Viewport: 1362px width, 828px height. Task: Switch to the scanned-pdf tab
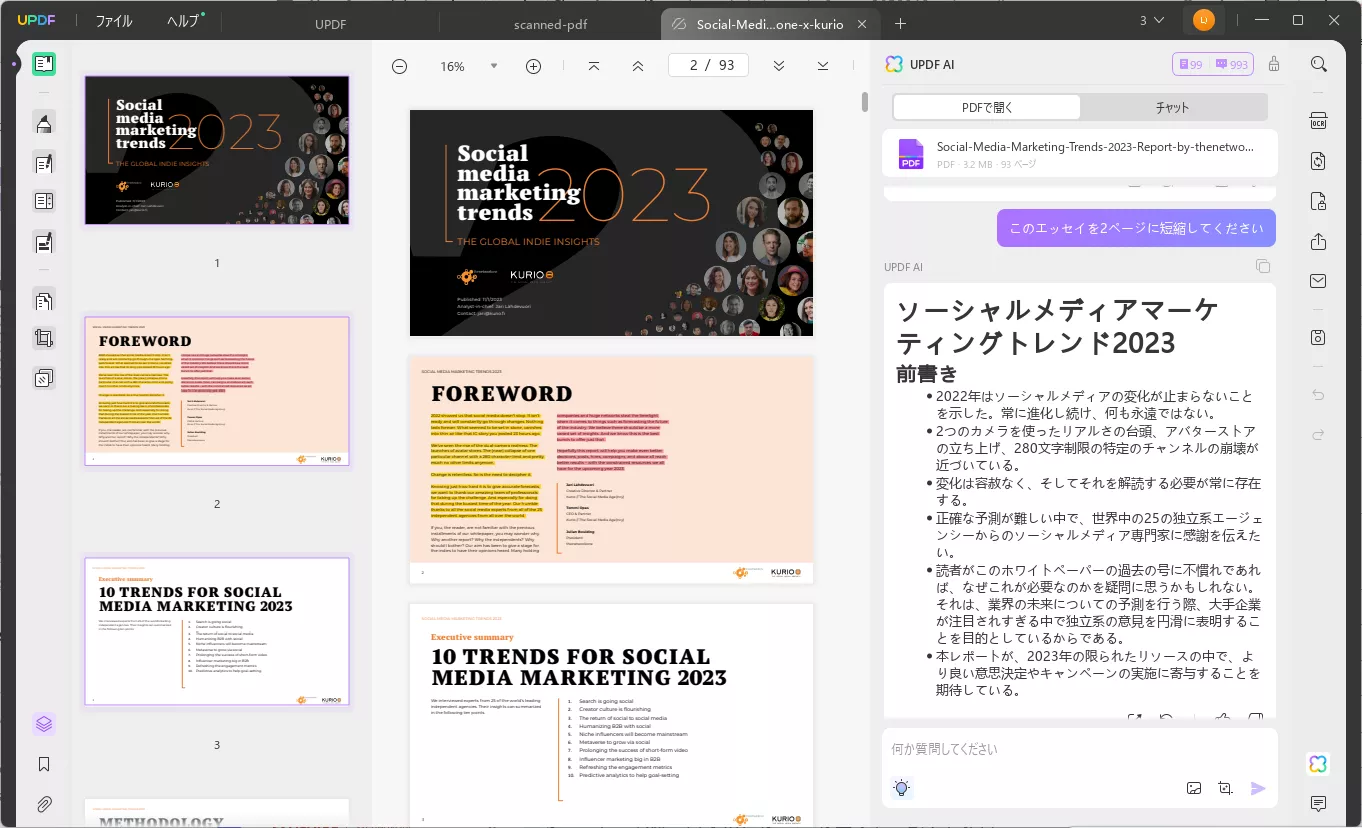(549, 24)
